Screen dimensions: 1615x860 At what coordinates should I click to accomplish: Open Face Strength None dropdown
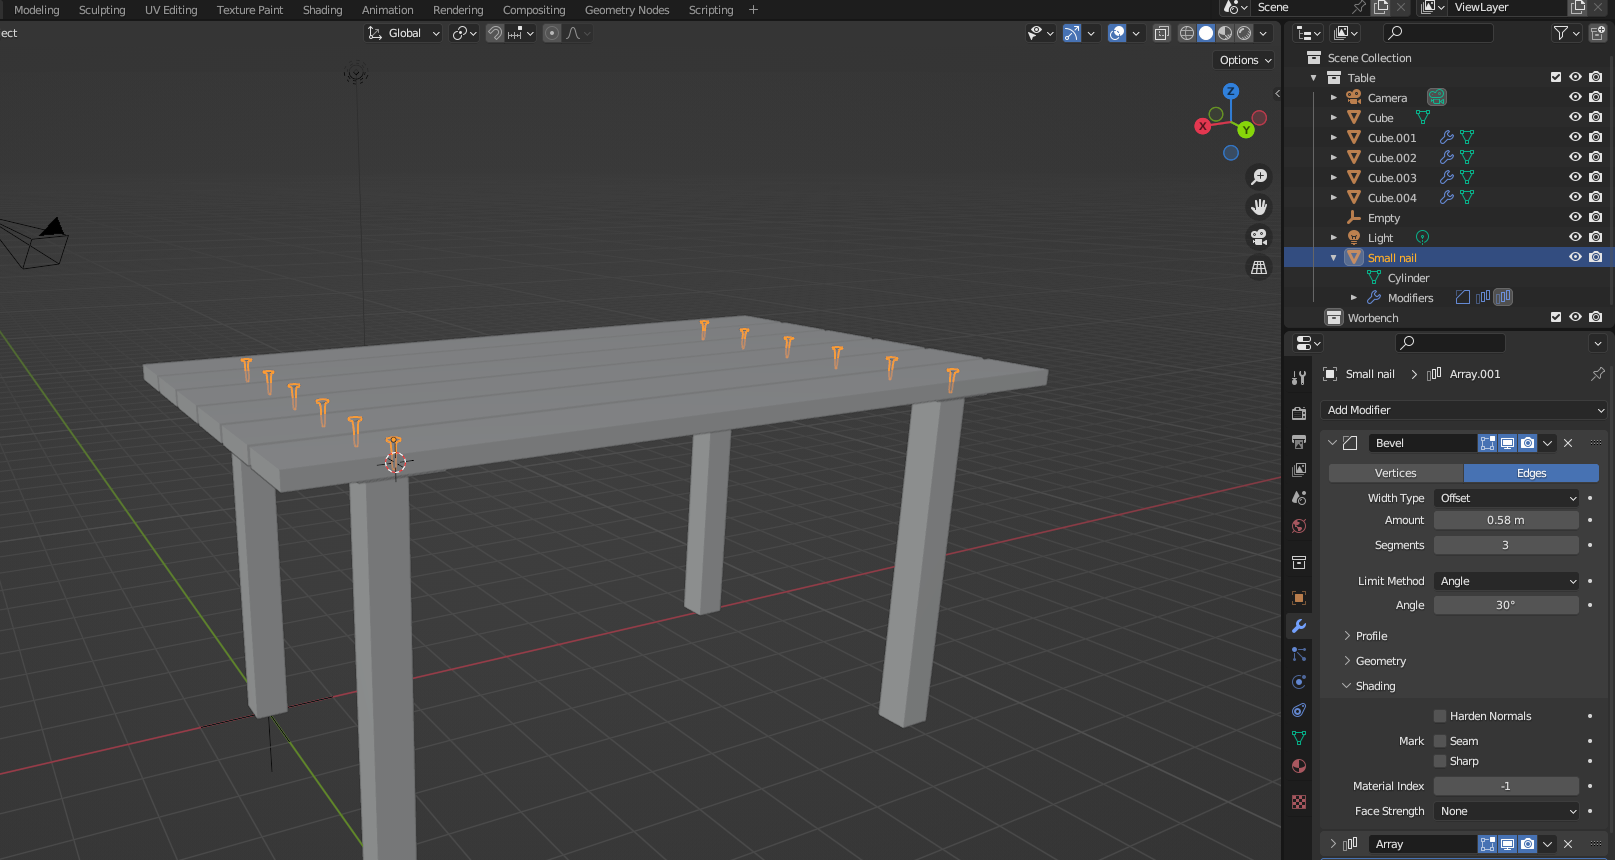tap(1506, 811)
